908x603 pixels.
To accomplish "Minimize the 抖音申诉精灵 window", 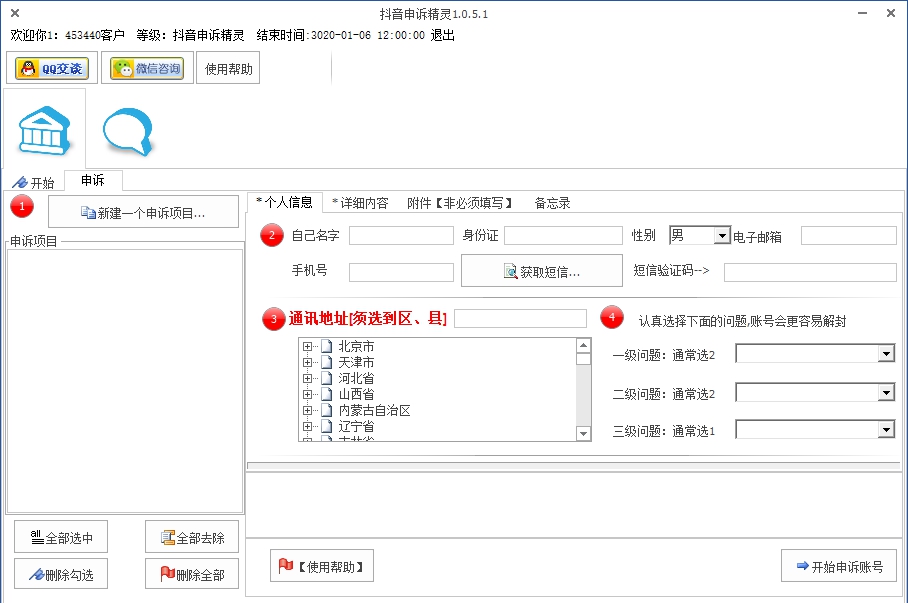I will [x=862, y=13].
